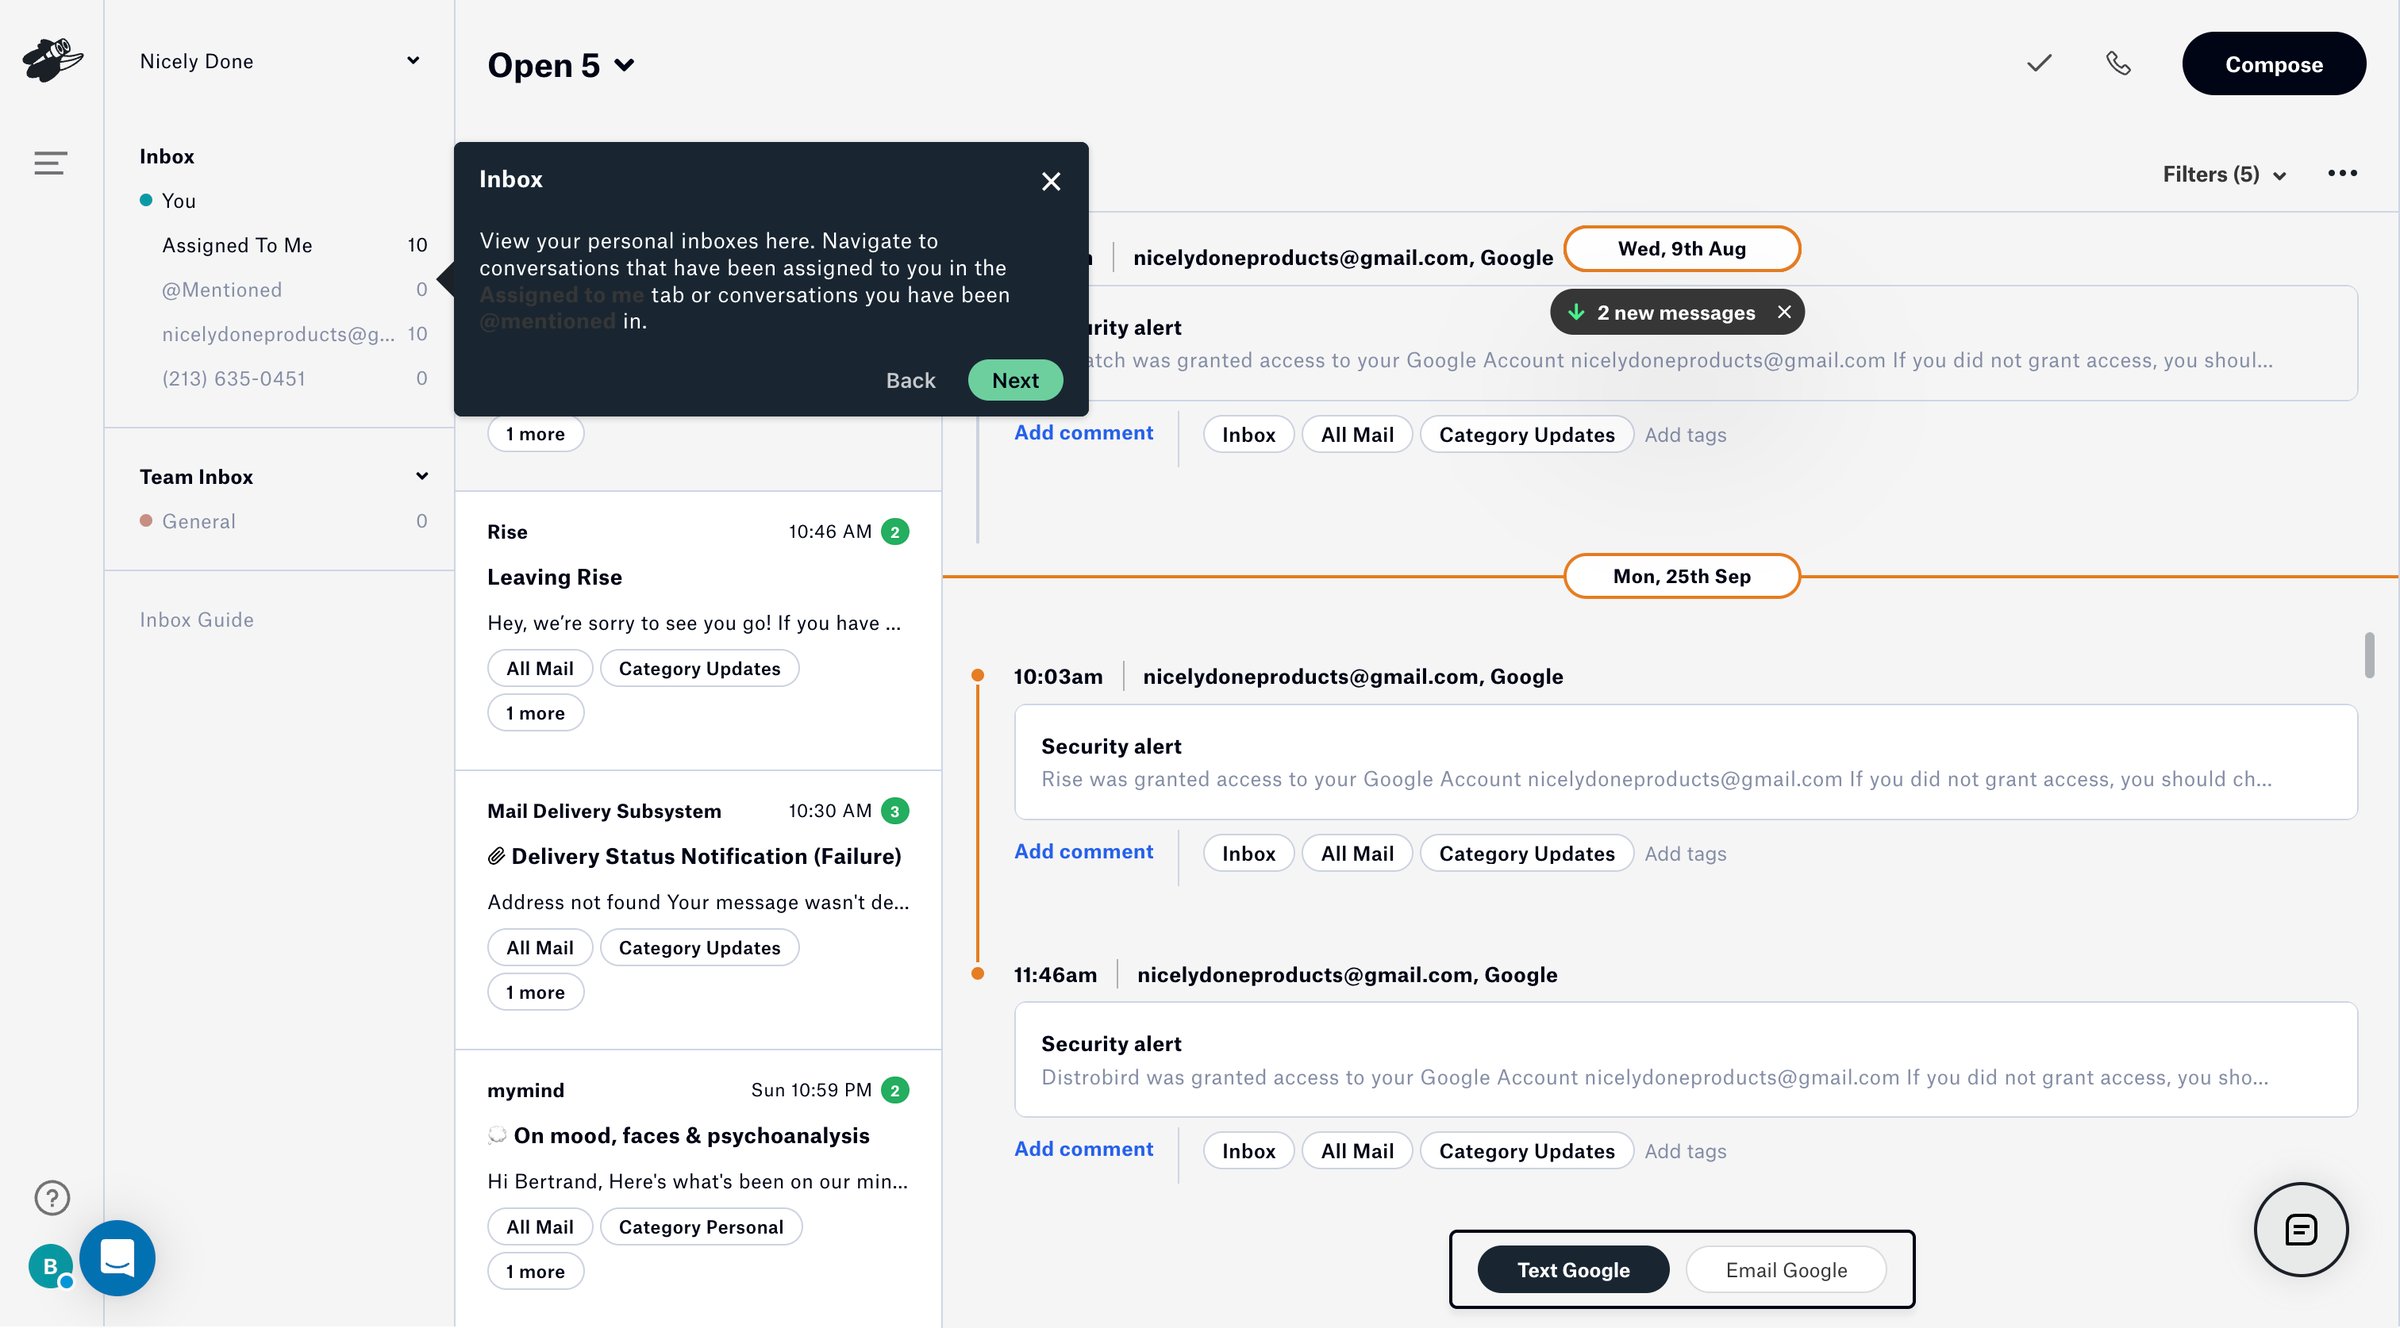Click the bird logo icon
The height and width of the screenshot is (1328, 2400).
52,60
